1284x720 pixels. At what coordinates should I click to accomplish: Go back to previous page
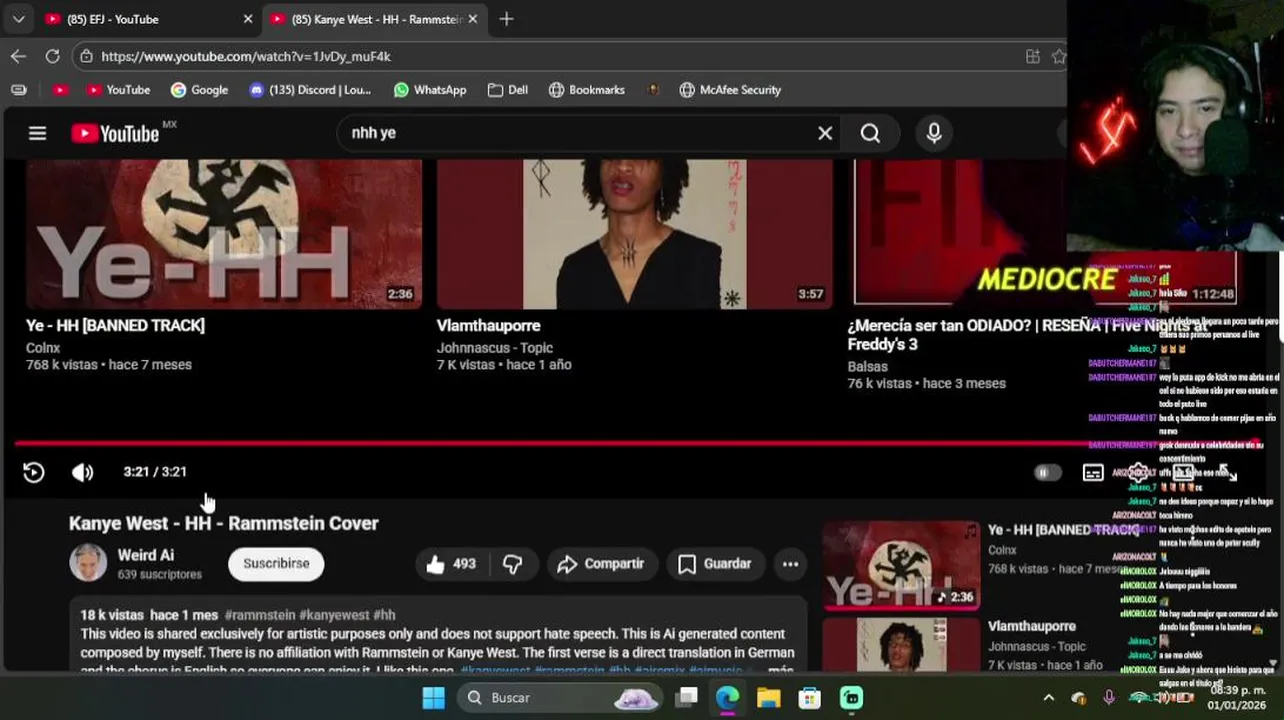18,56
